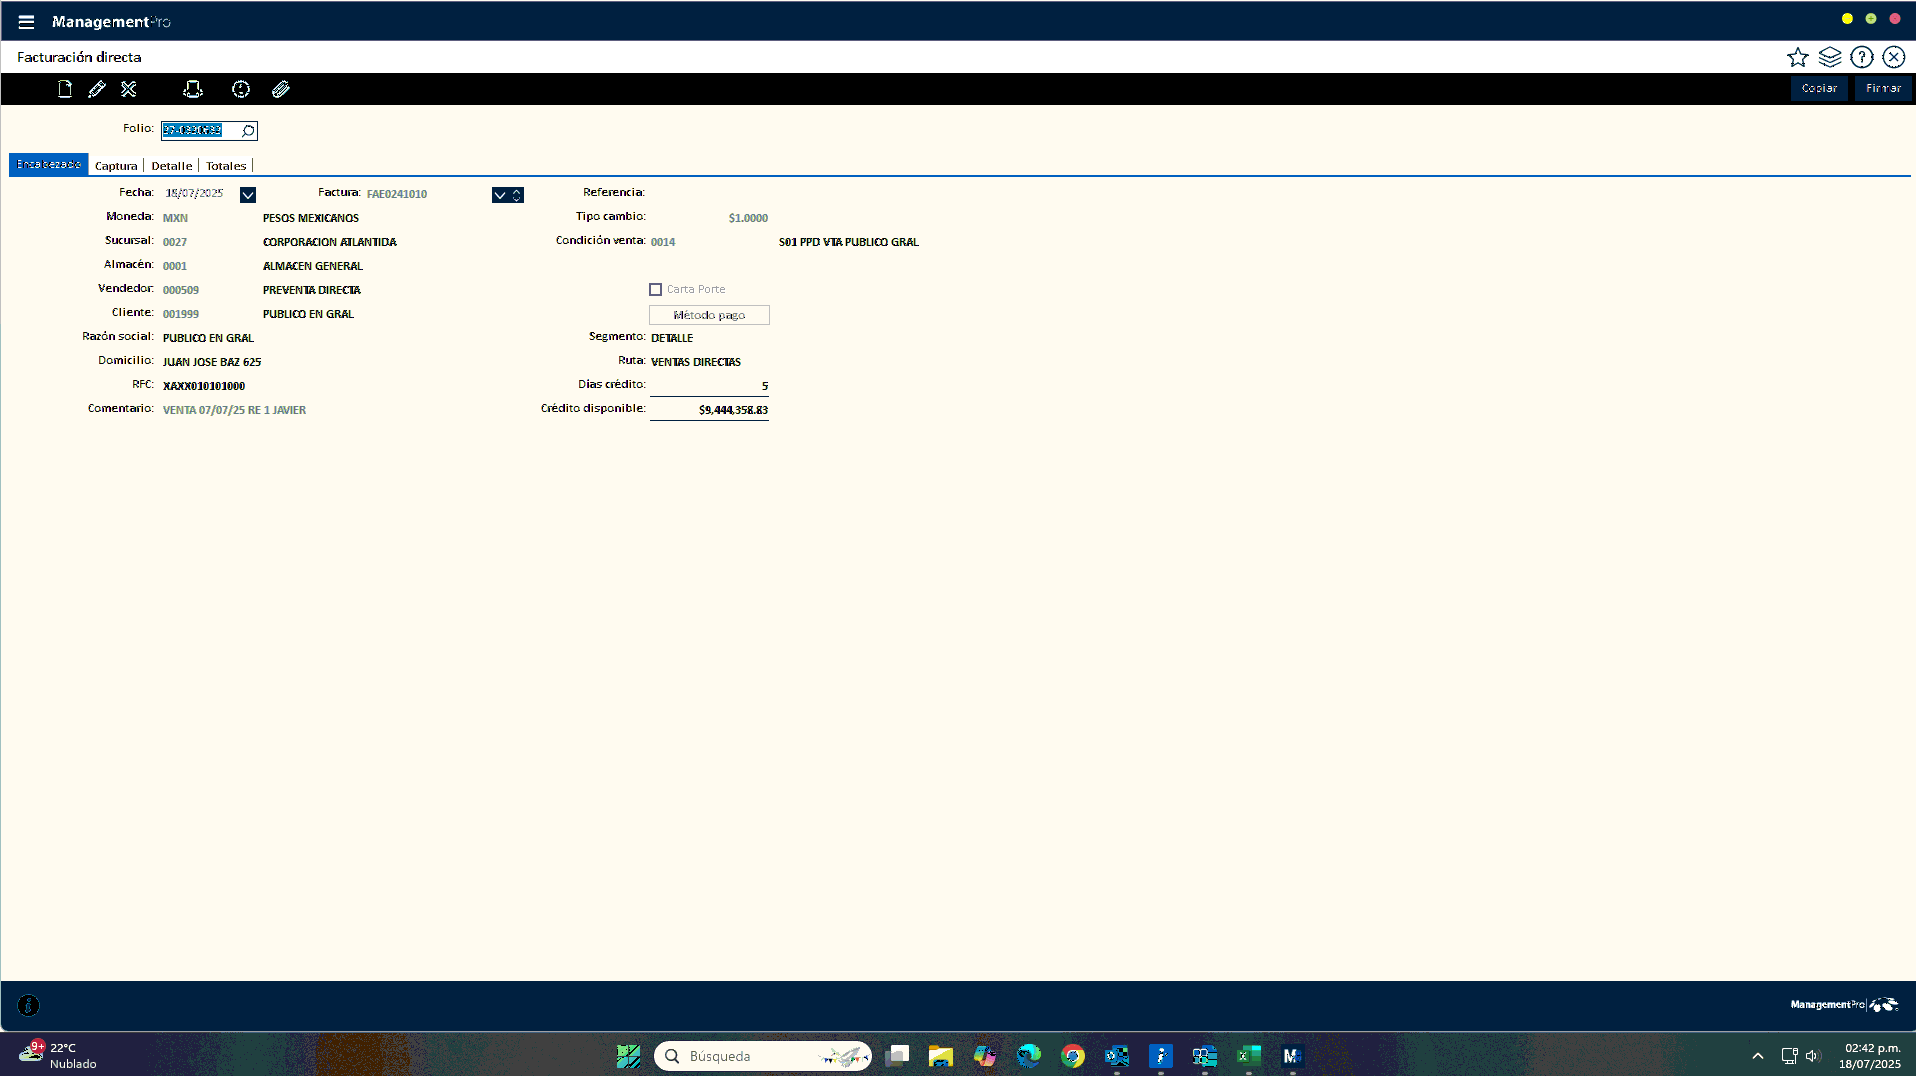The width and height of the screenshot is (1916, 1076).
Task: Mark Facturación directa as favorite star
Action: click(1798, 57)
